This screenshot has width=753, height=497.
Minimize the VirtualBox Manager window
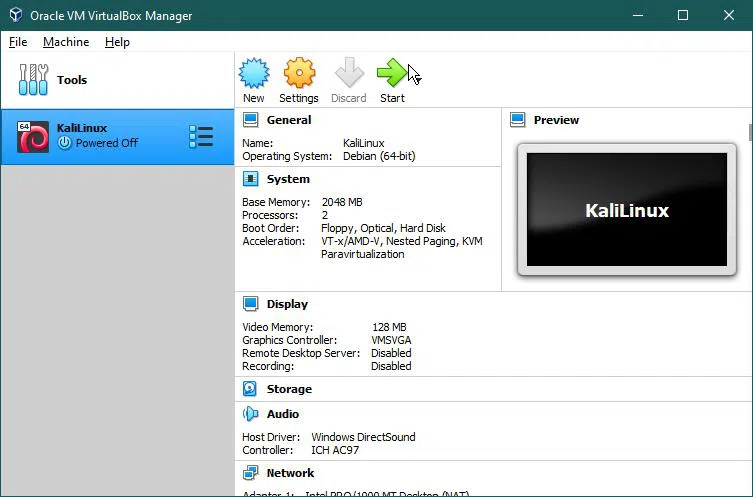pos(638,15)
